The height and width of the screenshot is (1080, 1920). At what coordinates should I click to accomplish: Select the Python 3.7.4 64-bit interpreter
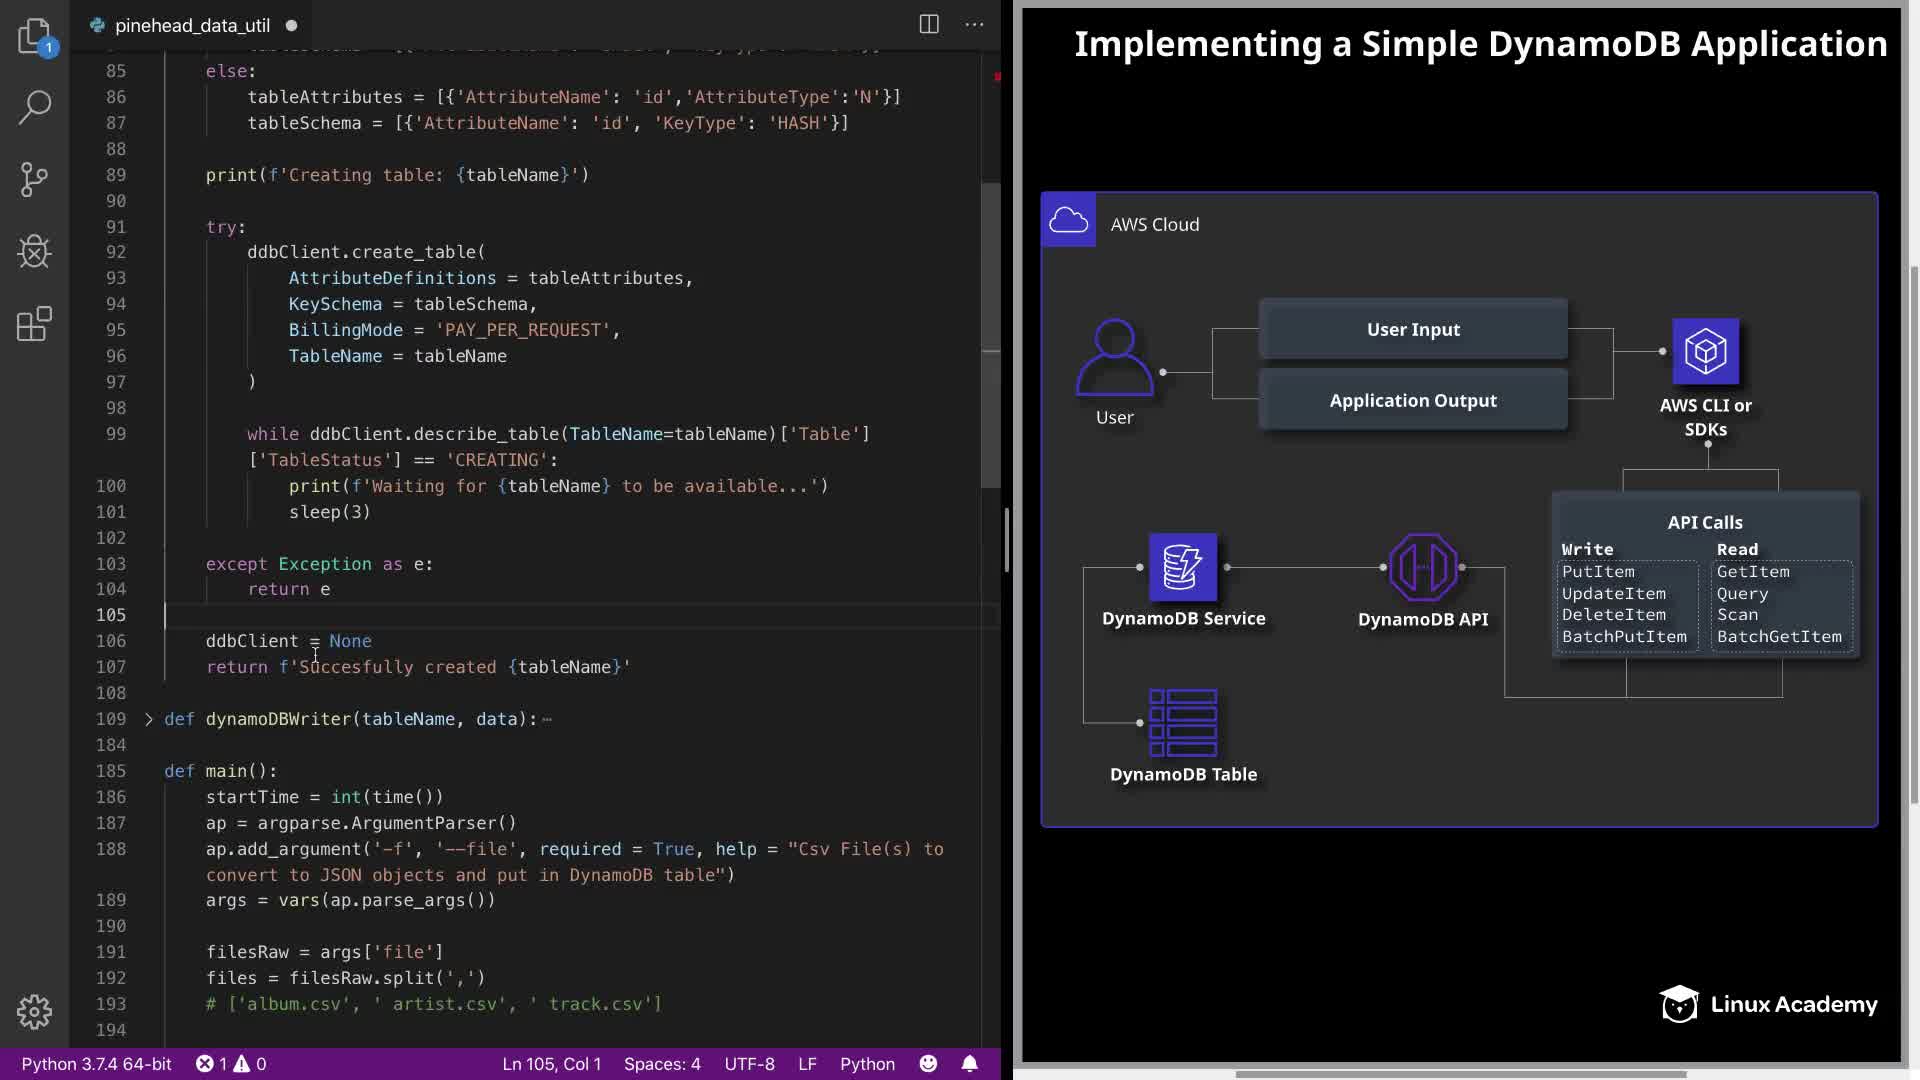(96, 1064)
